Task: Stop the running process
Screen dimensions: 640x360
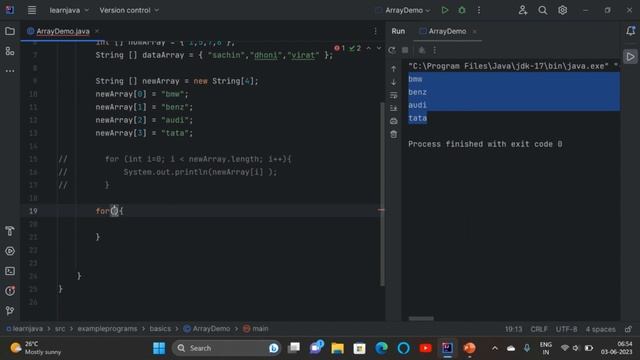Action: (x=405, y=50)
